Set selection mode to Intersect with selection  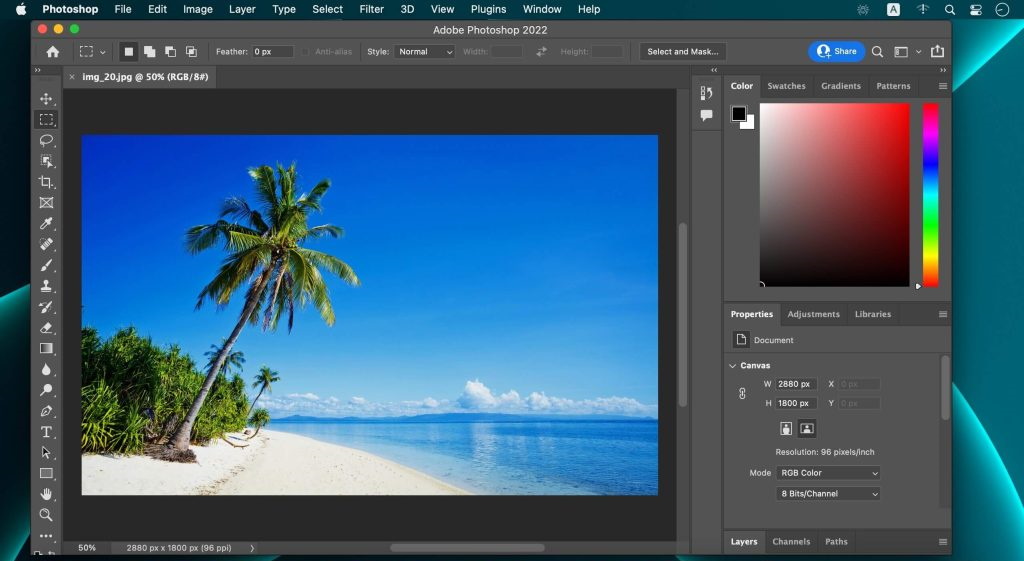pos(191,52)
